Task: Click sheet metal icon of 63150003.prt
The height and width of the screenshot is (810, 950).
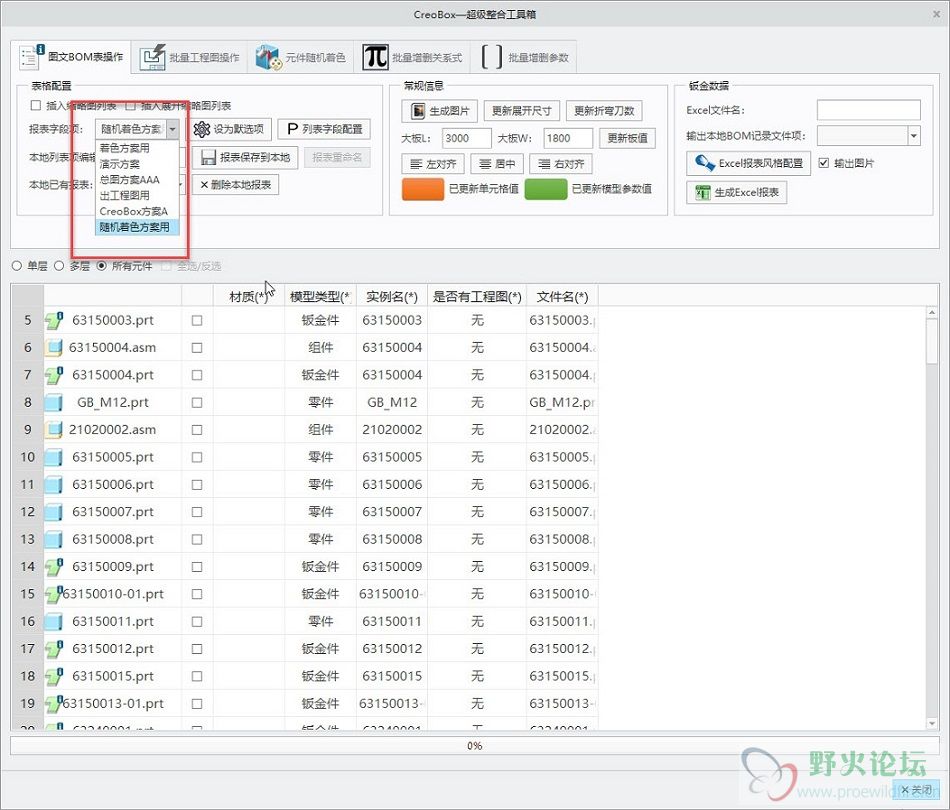Action: [x=54, y=320]
